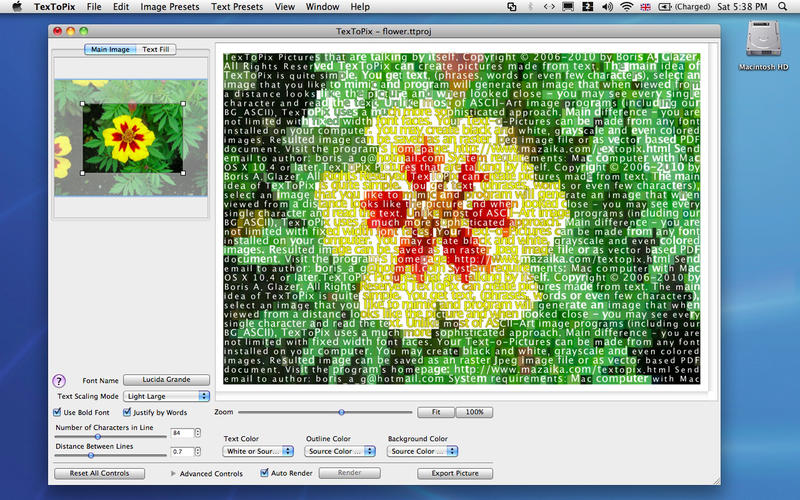800x500 pixels.
Task: Toggle the Justify by Words checkbox
Action: [128, 412]
